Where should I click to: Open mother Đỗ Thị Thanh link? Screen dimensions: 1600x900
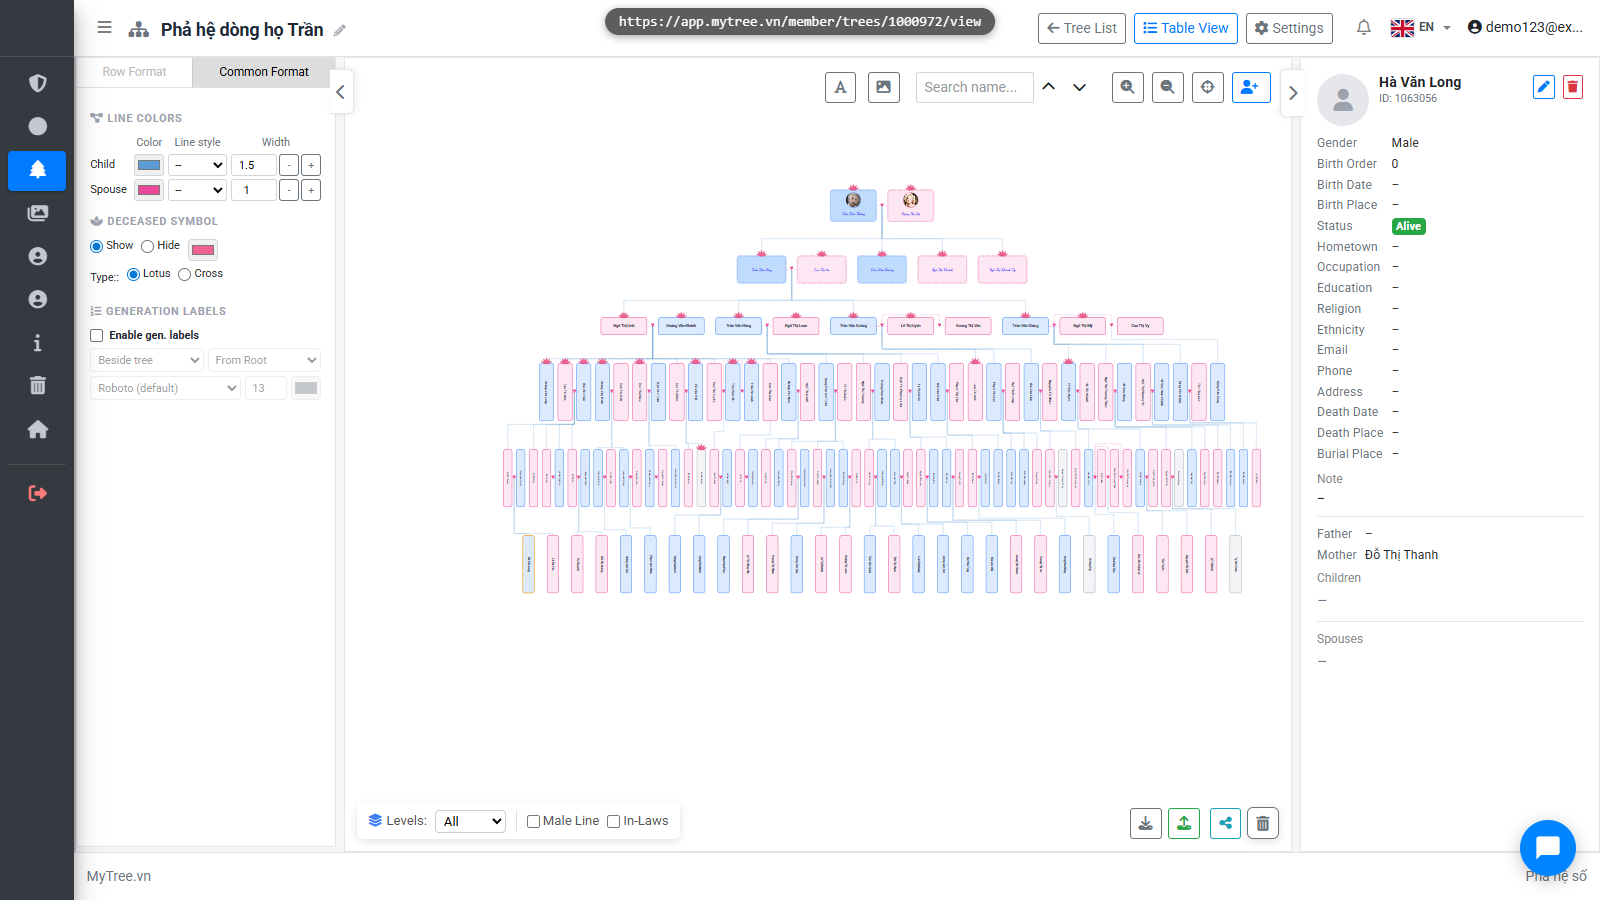coord(1401,555)
